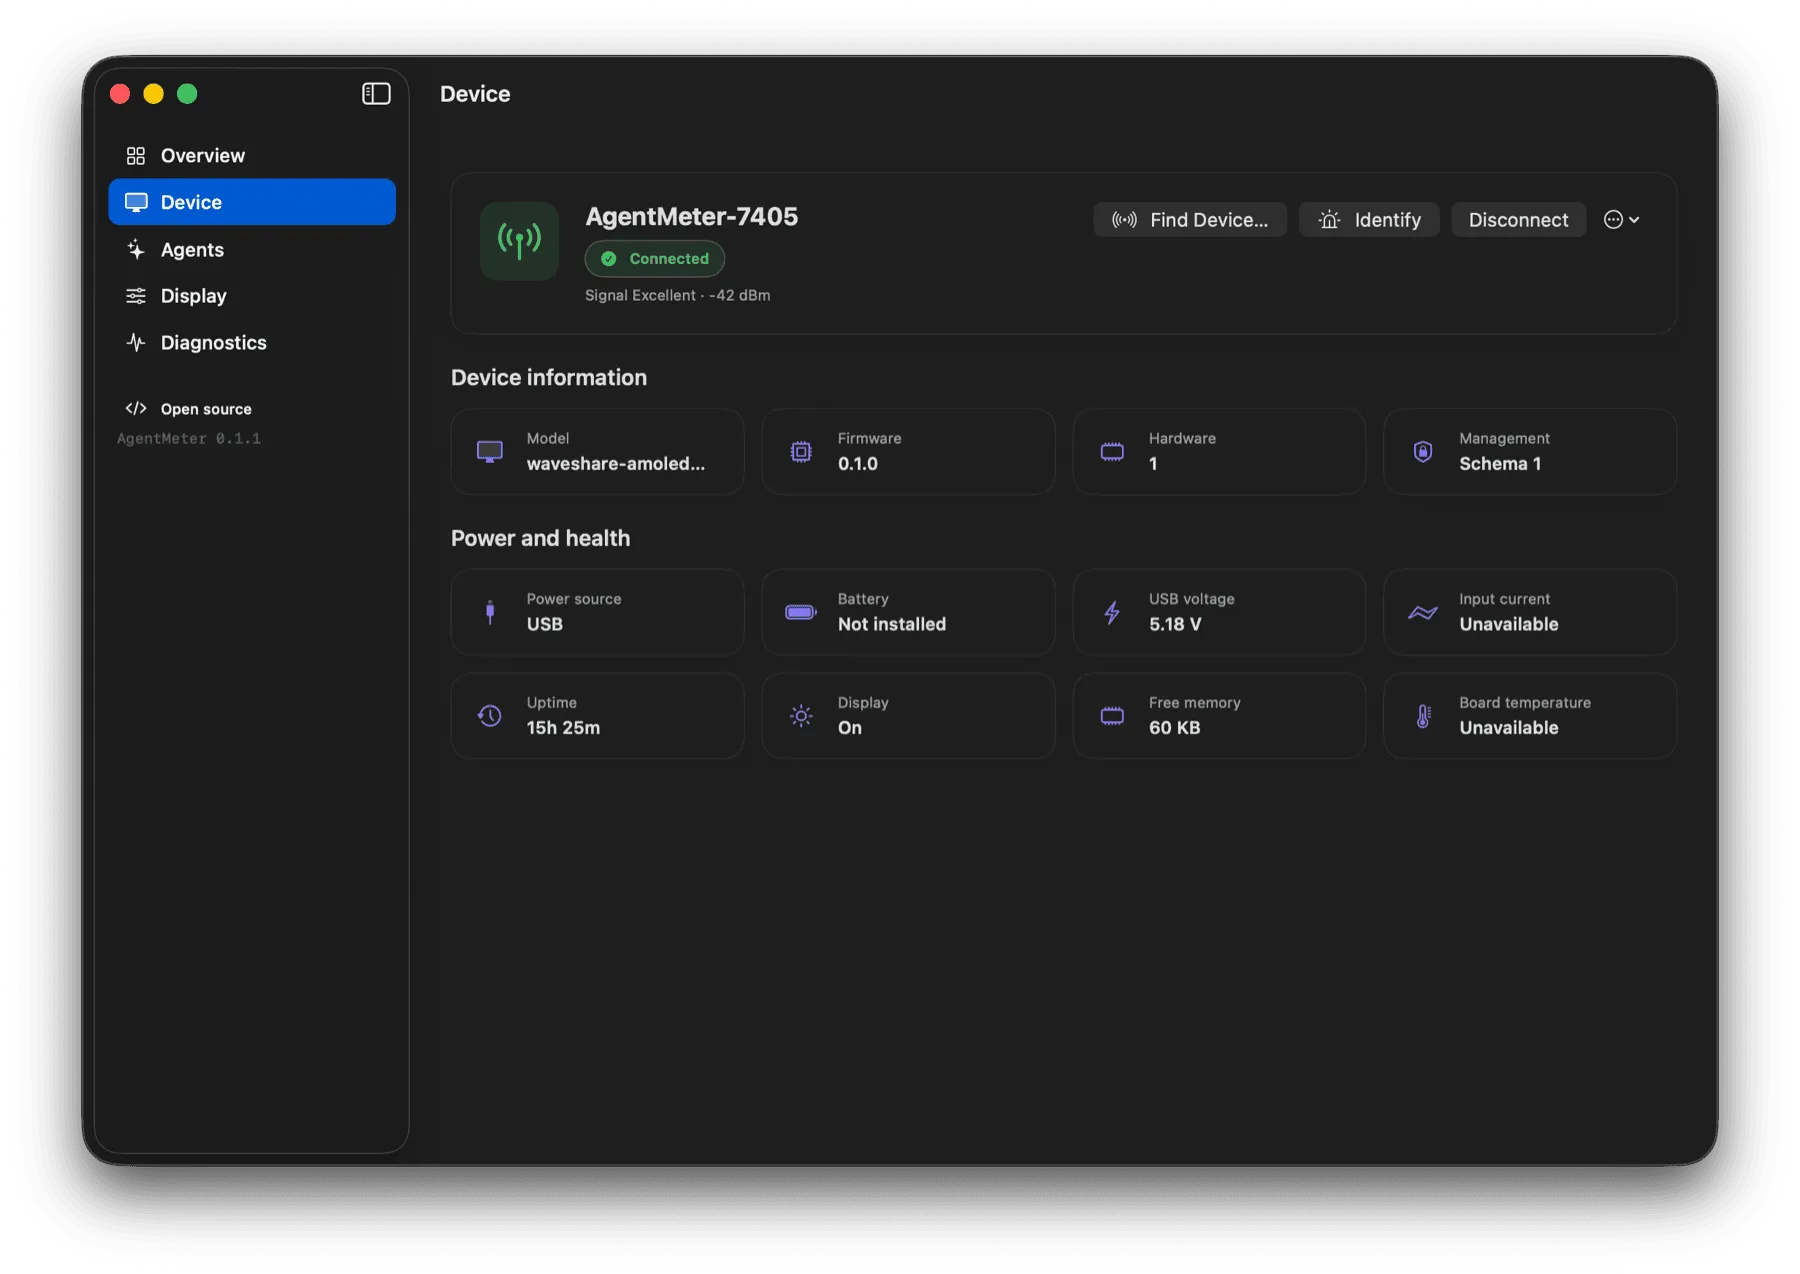Click the 'Power and health' heading
The height and width of the screenshot is (1274, 1800).
coord(541,539)
